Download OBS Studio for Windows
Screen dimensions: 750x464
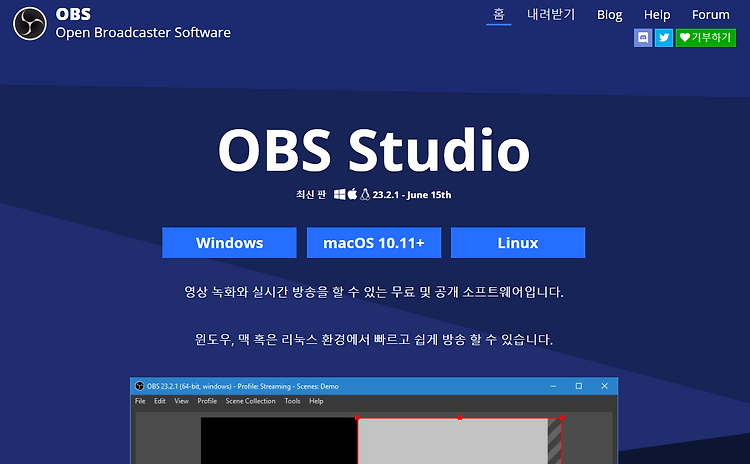[230, 243]
